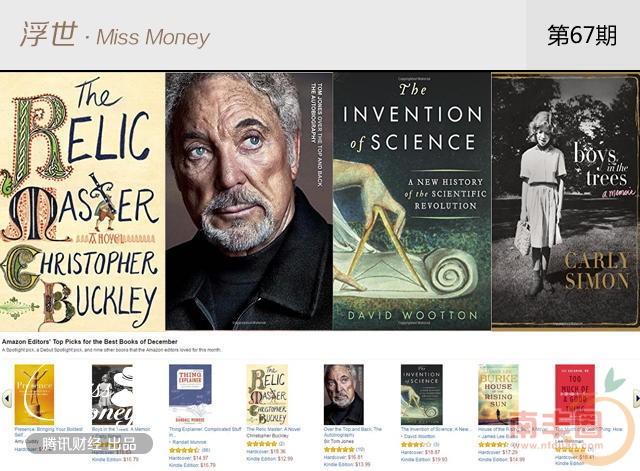Open House of the Rising Sun thumbnail

pos(497,393)
